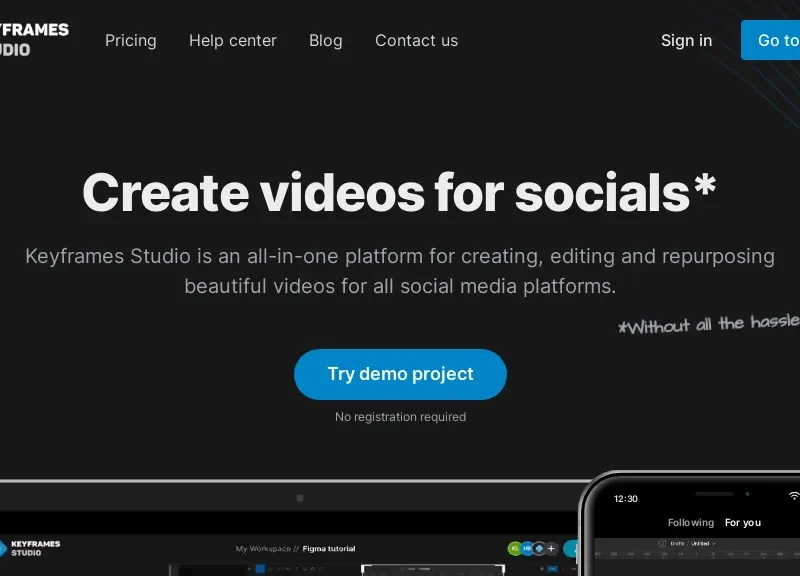
Task: Click the Keyframes Studio logo in app preview
Action: [x=30, y=548]
